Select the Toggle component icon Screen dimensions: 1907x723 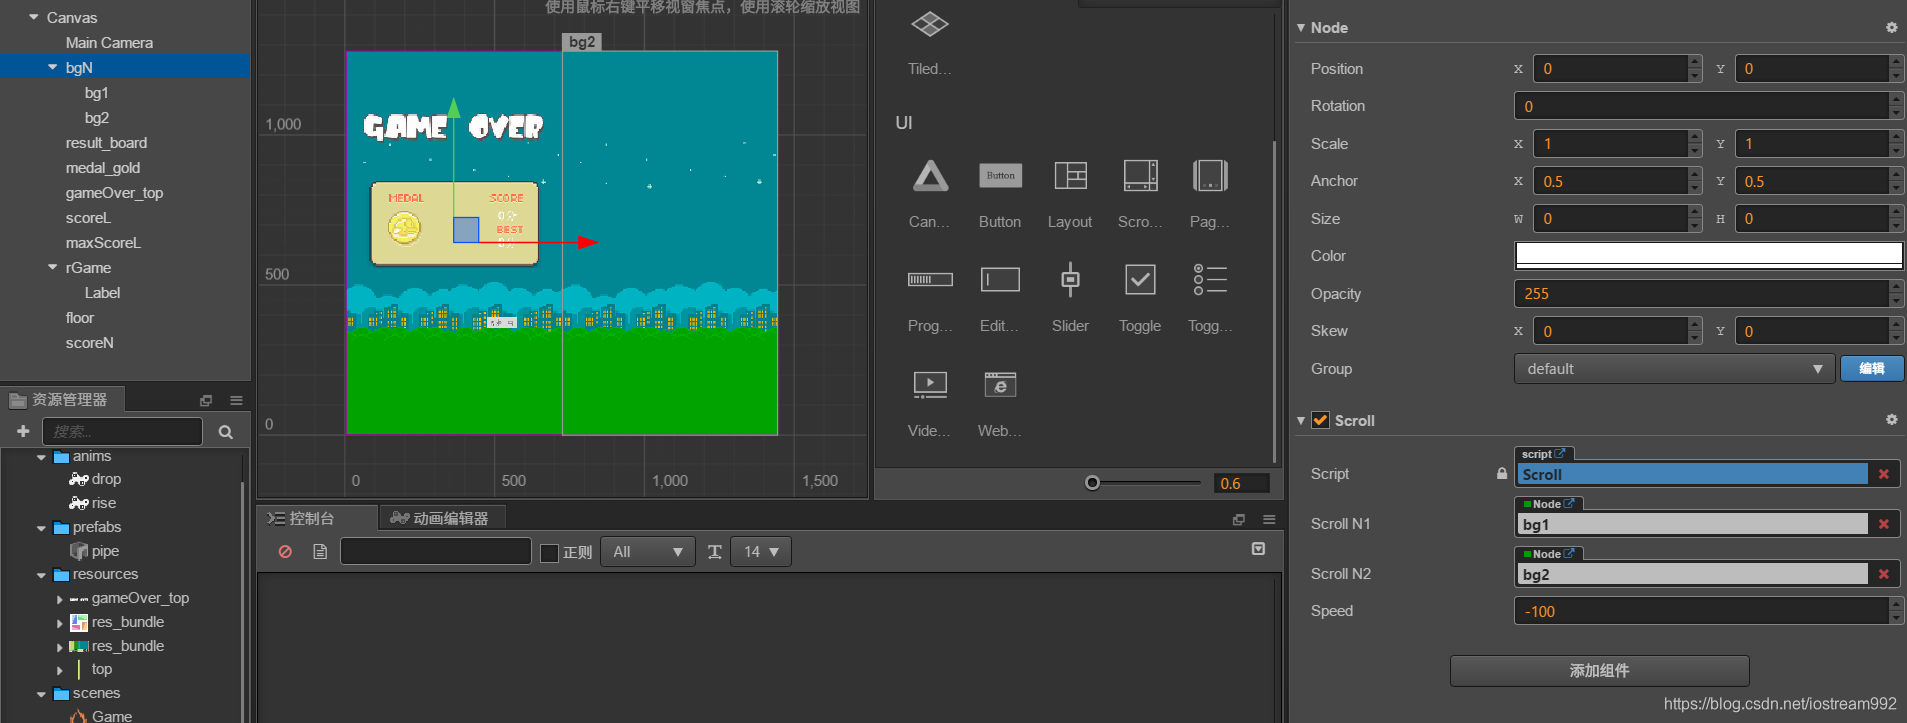pos(1140,280)
